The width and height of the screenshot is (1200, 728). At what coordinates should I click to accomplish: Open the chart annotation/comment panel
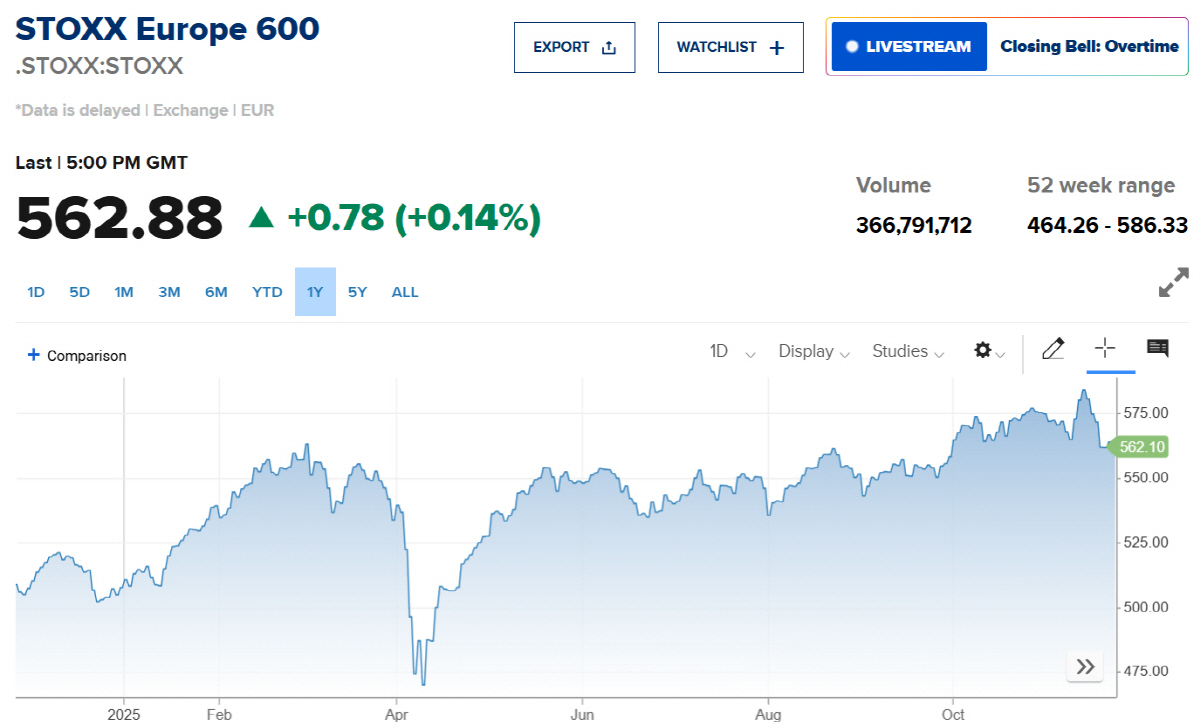pos(1157,349)
